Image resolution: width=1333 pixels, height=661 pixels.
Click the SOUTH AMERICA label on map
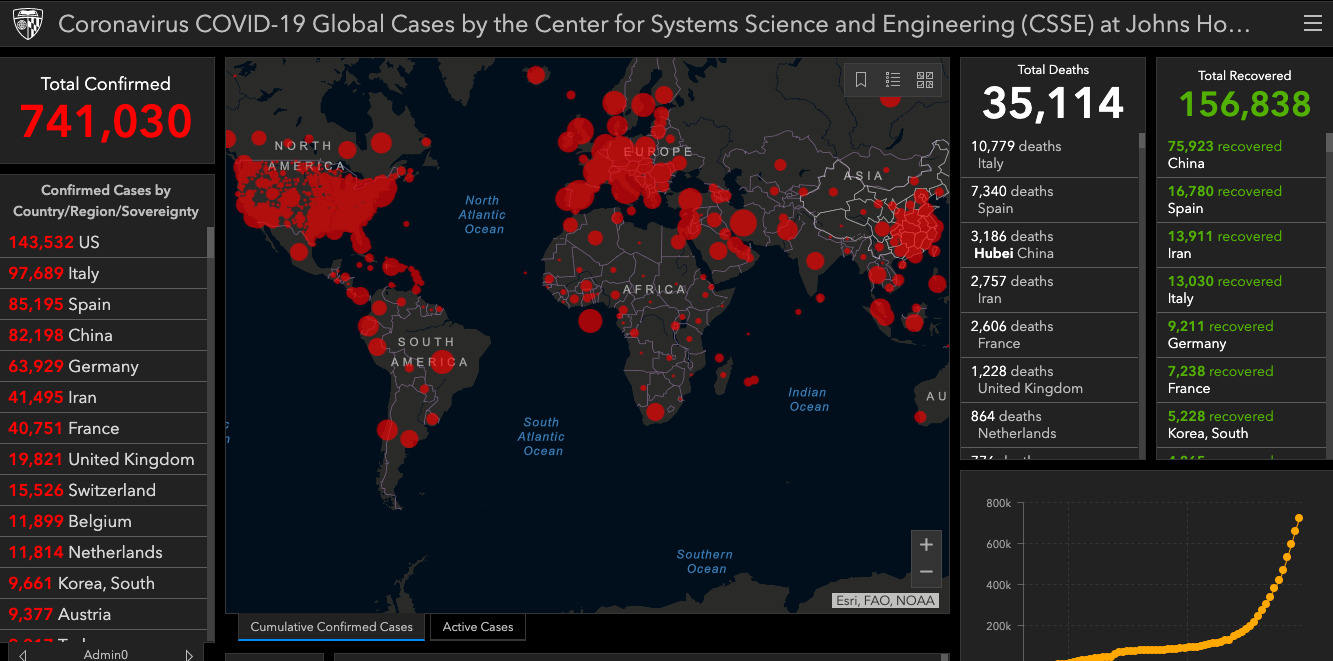click(x=427, y=352)
